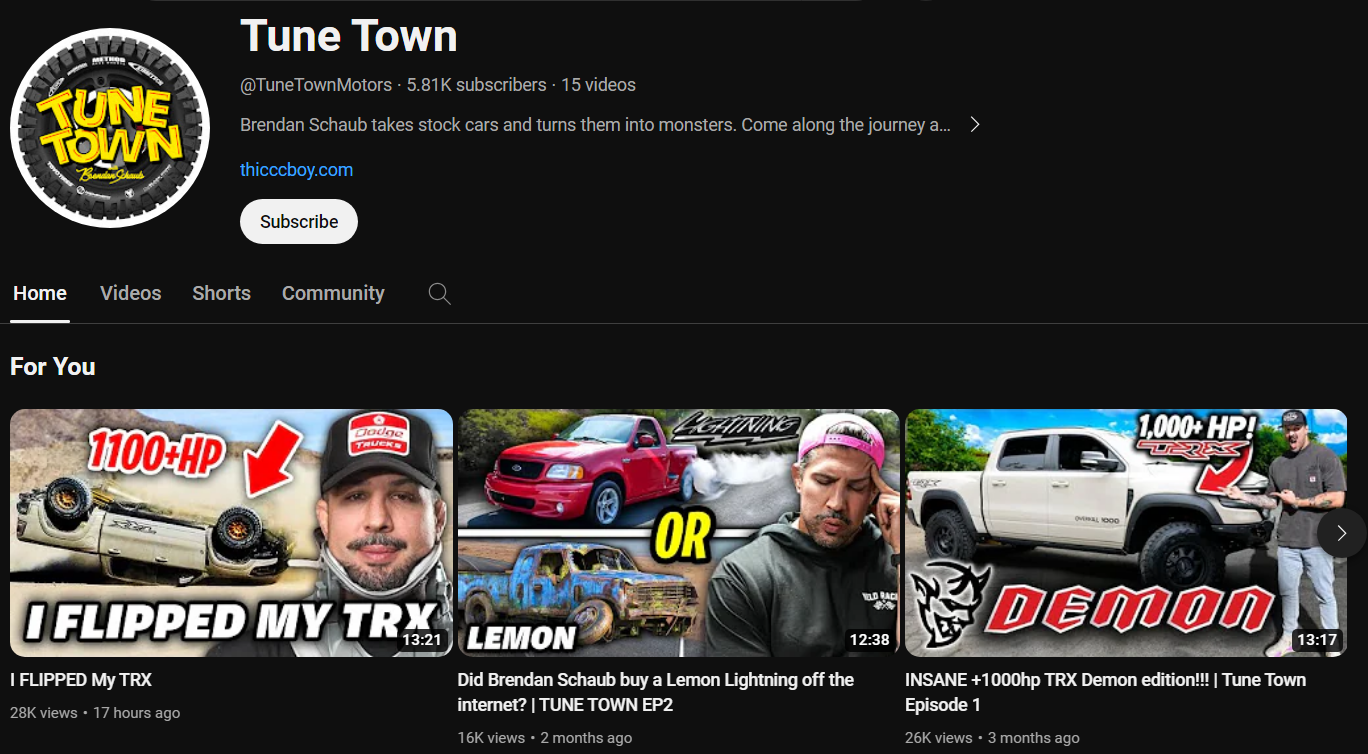Open the channel search magnifier icon

tap(439, 294)
